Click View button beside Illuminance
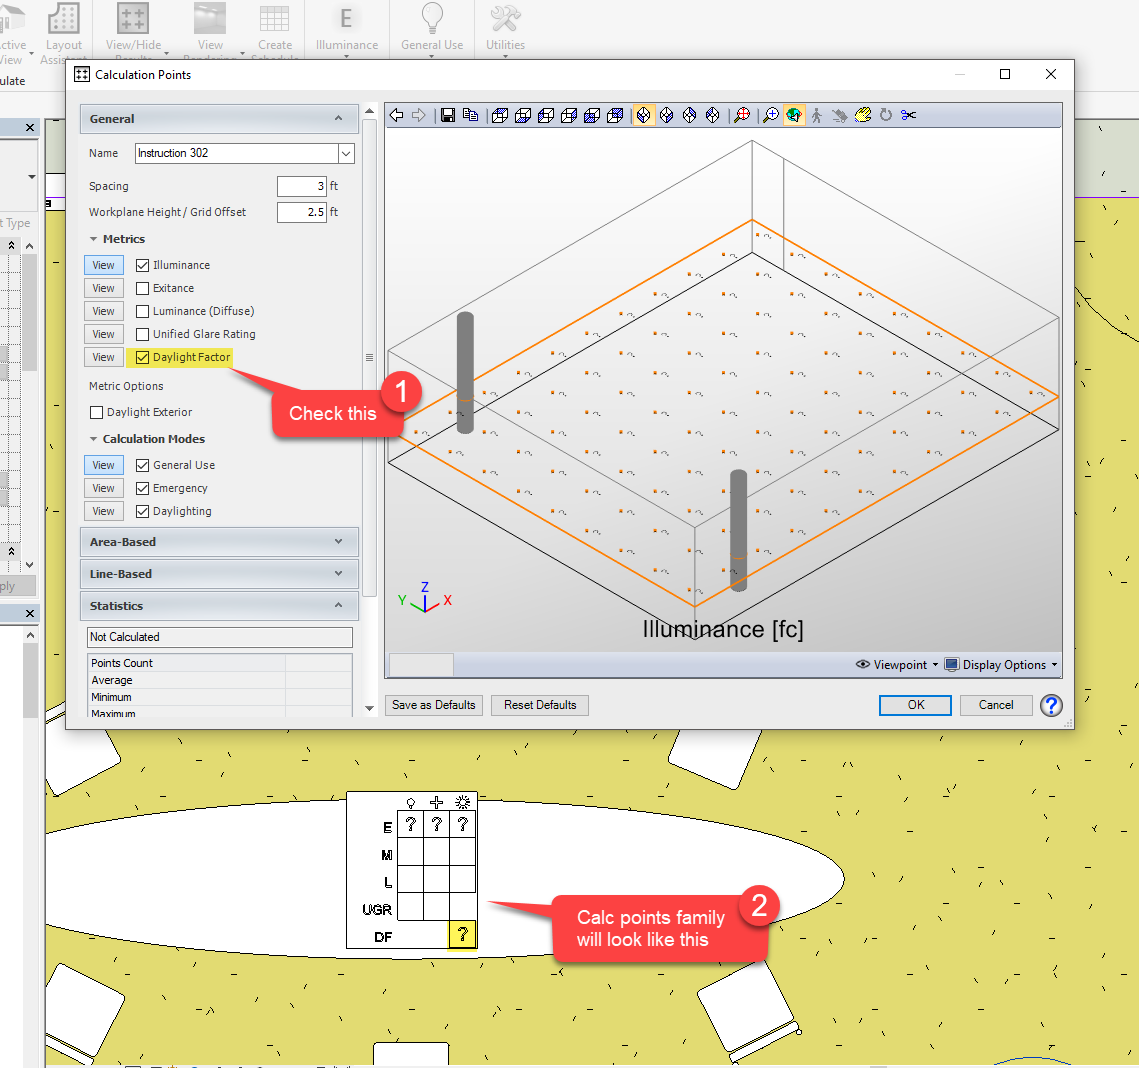This screenshot has height=1068, width=1139. [x=104, y=265]
